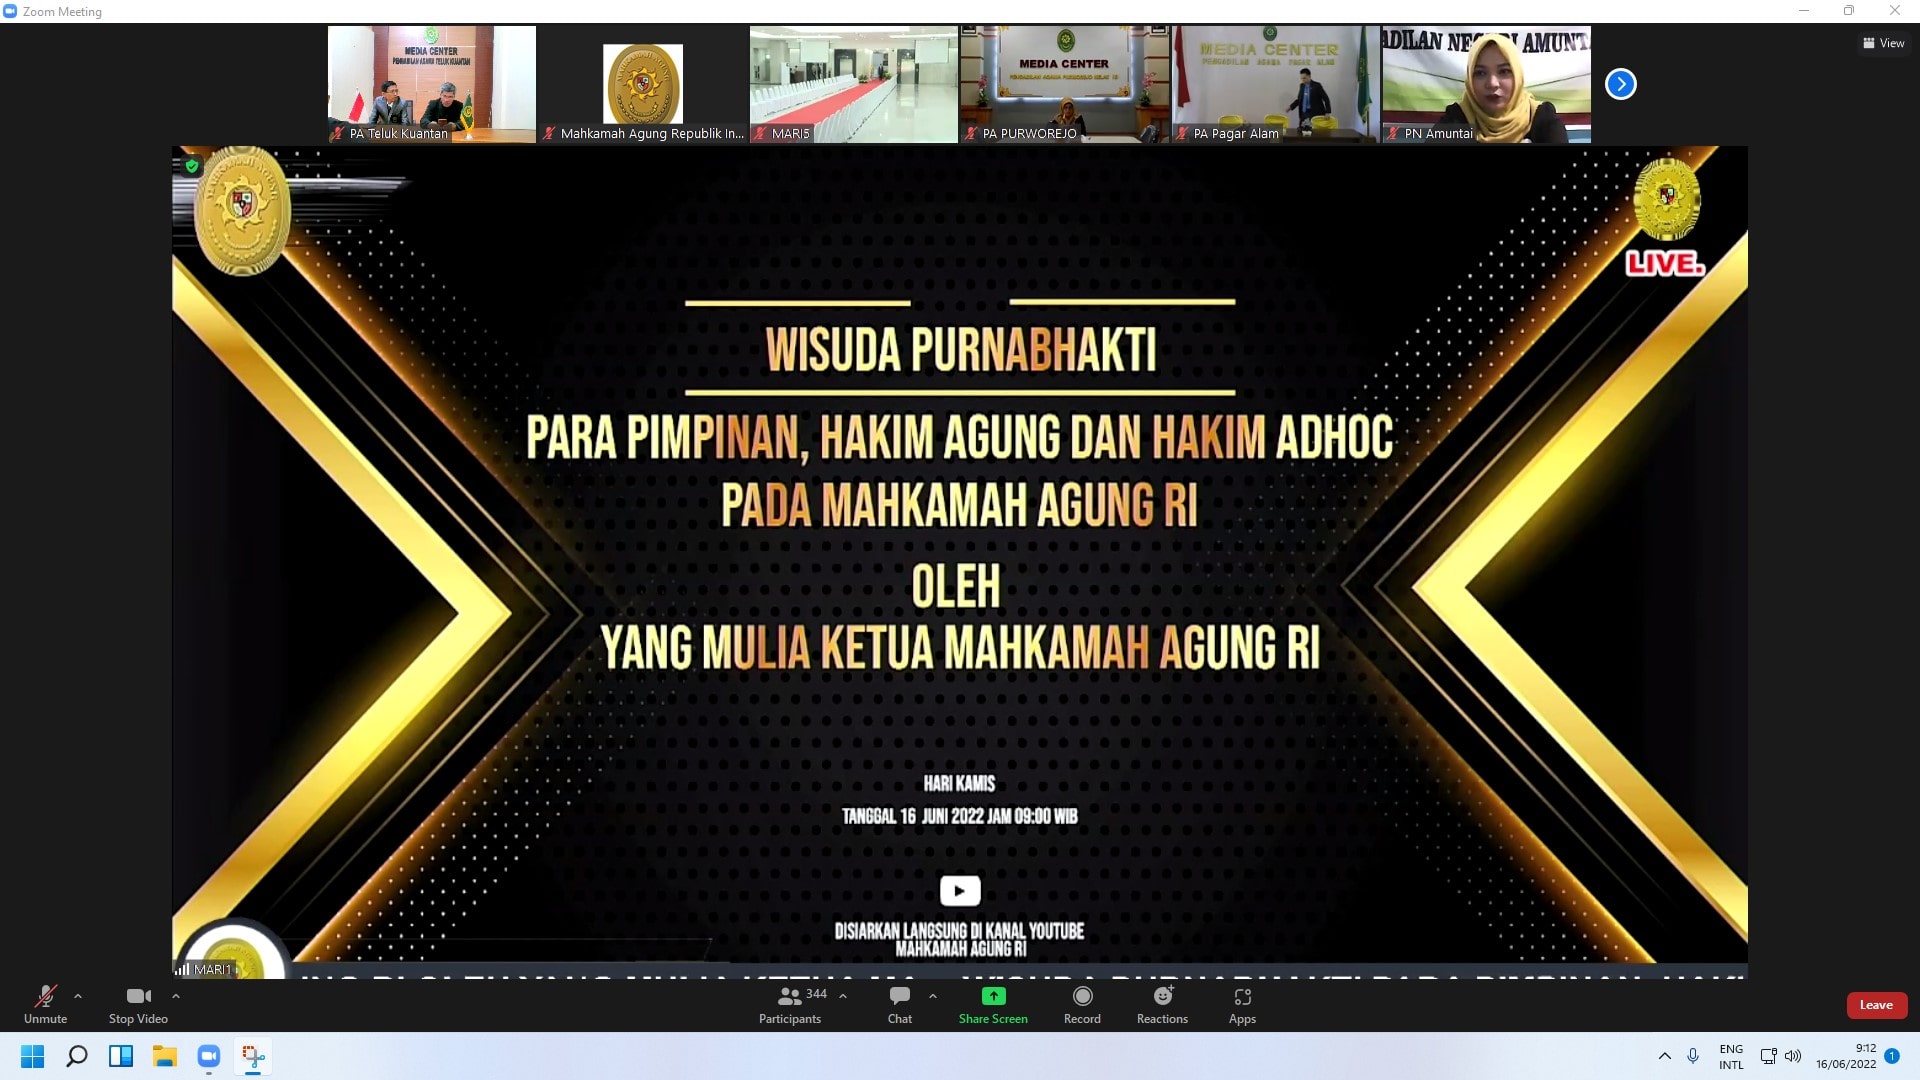
Task: Open Windows Search from taskbar
Action: (77, 1056)
